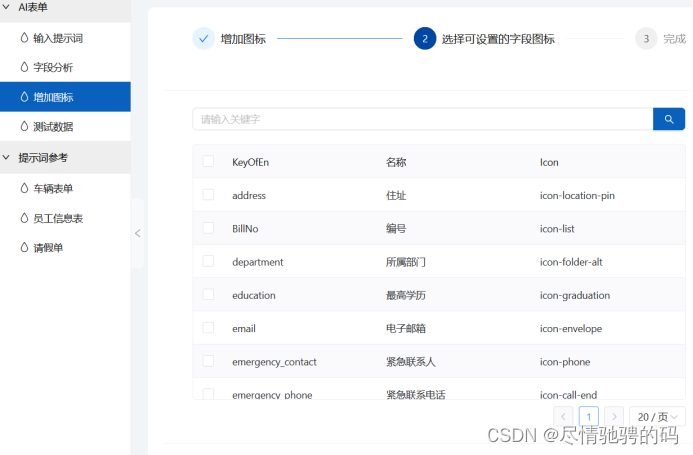693x455 pixels.
Task: Open the 输入提示词 menu item
Action: (x=65, y=38)
